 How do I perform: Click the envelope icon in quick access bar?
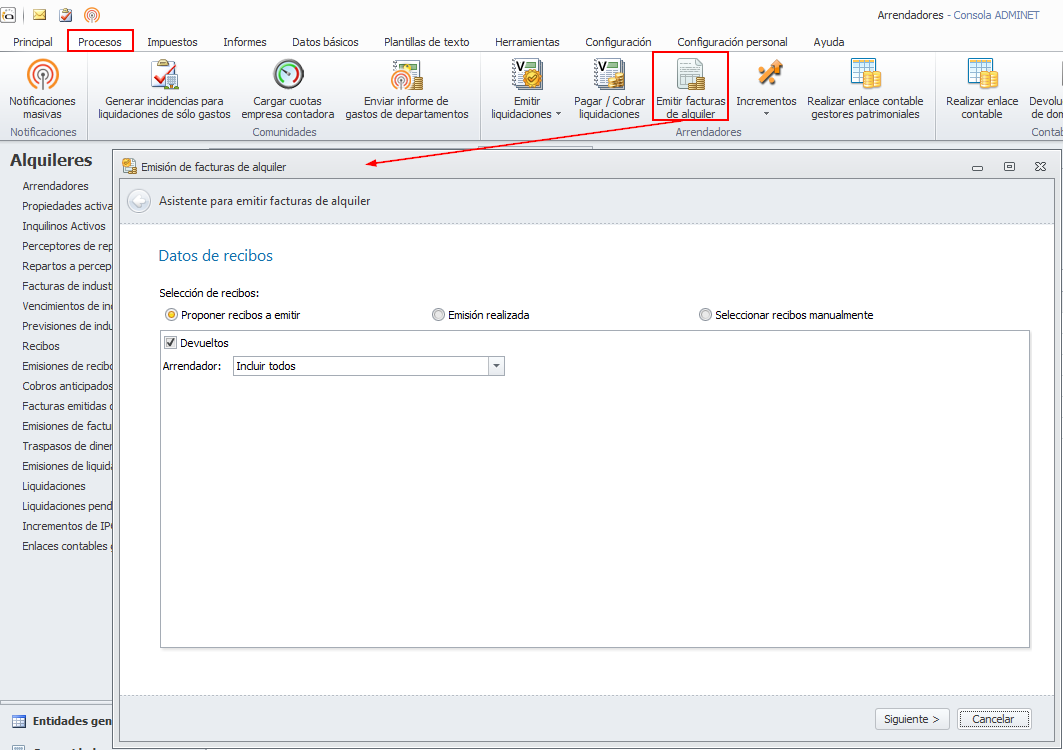click(x=40, y=14)
